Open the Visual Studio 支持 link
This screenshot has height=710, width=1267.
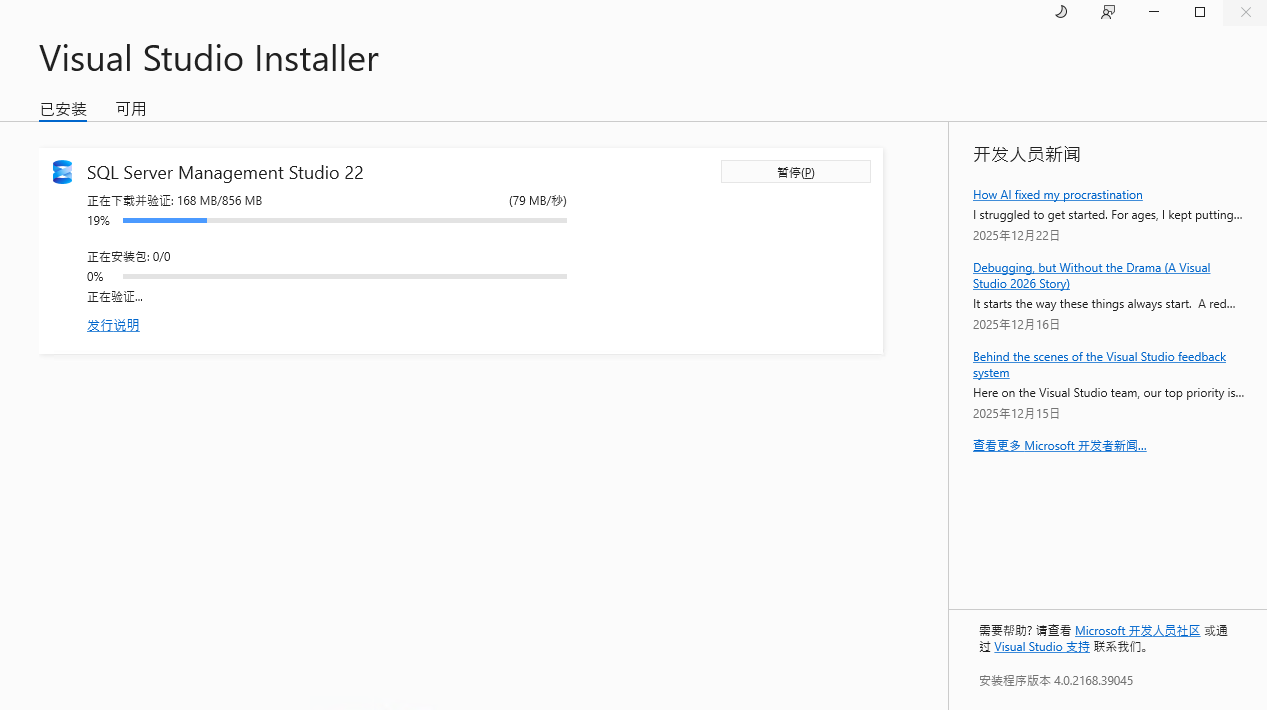(1042, 647)
